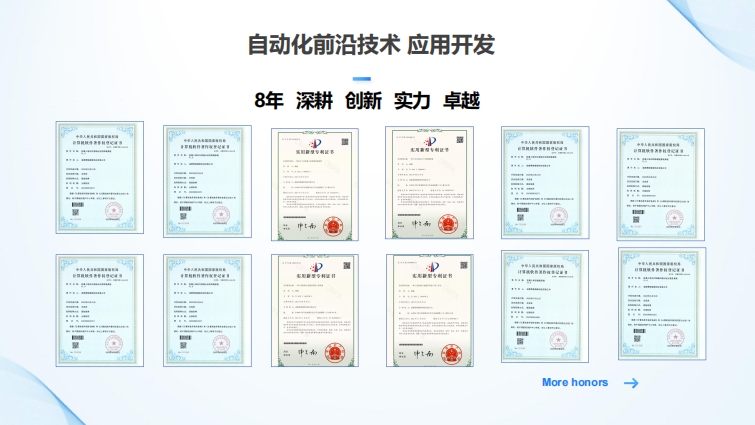
Task: Open the third bottom-row patent certificate
Action: pos(315,311)
